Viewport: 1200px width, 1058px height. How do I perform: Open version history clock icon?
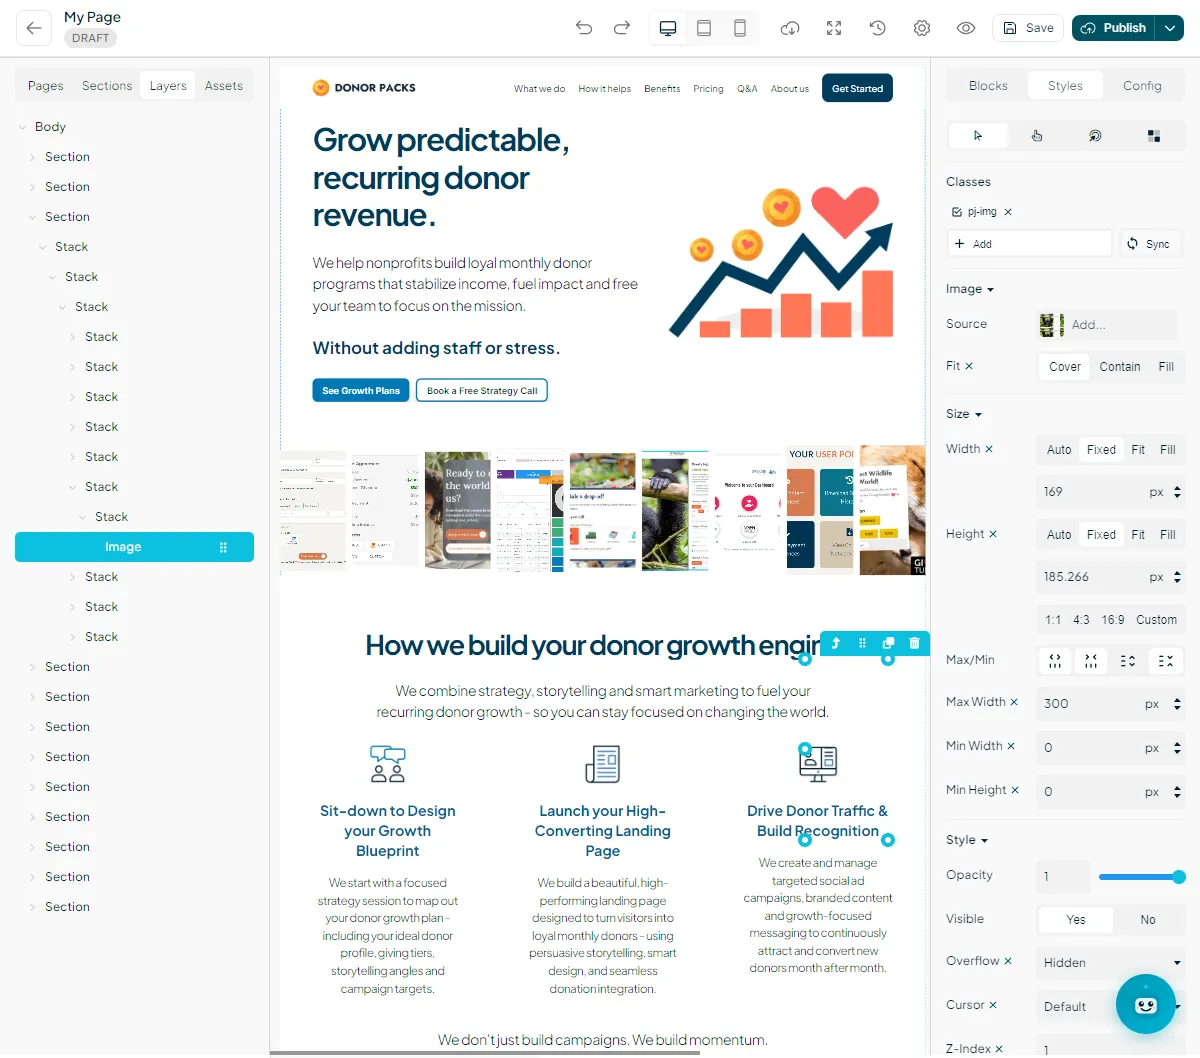click(x=878, y=28)
